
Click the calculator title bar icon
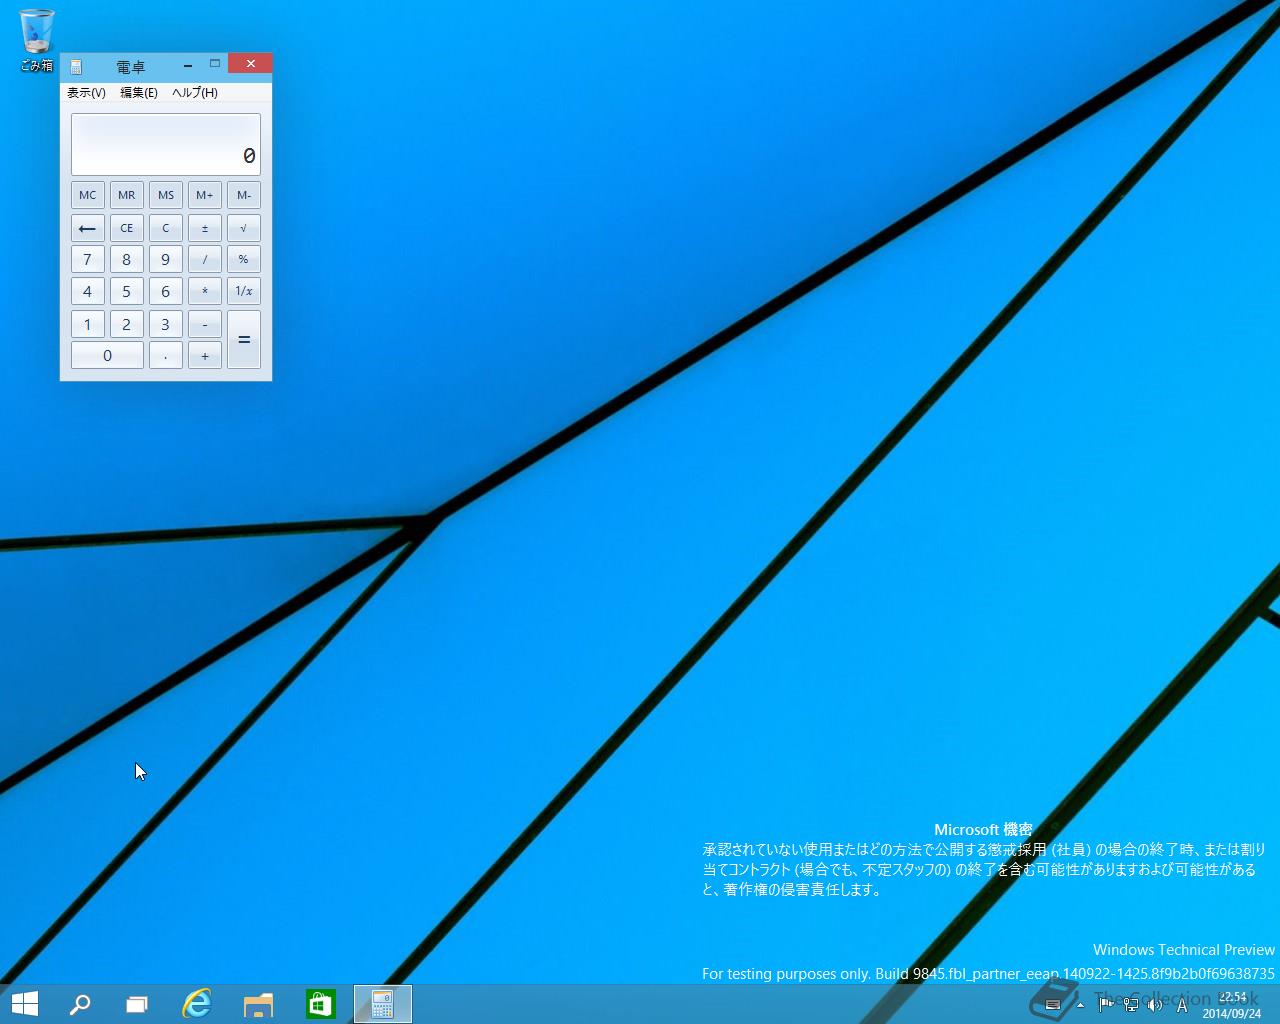(x=76, y=67)
